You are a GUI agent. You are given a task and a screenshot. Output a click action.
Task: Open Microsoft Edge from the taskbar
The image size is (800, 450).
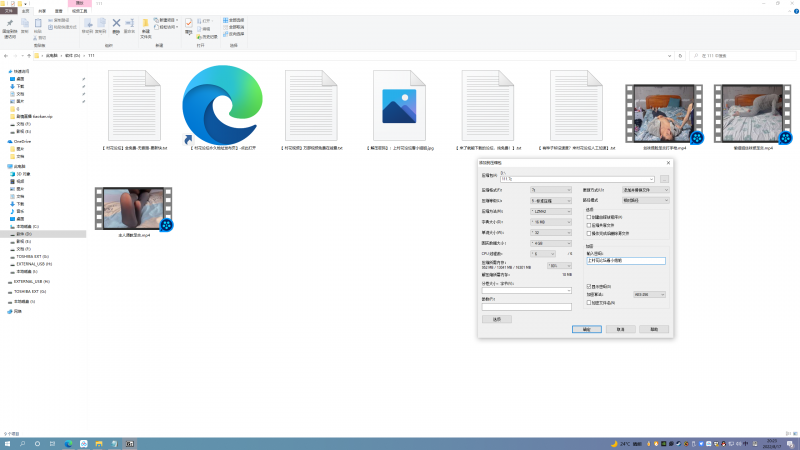click(68, 441)
